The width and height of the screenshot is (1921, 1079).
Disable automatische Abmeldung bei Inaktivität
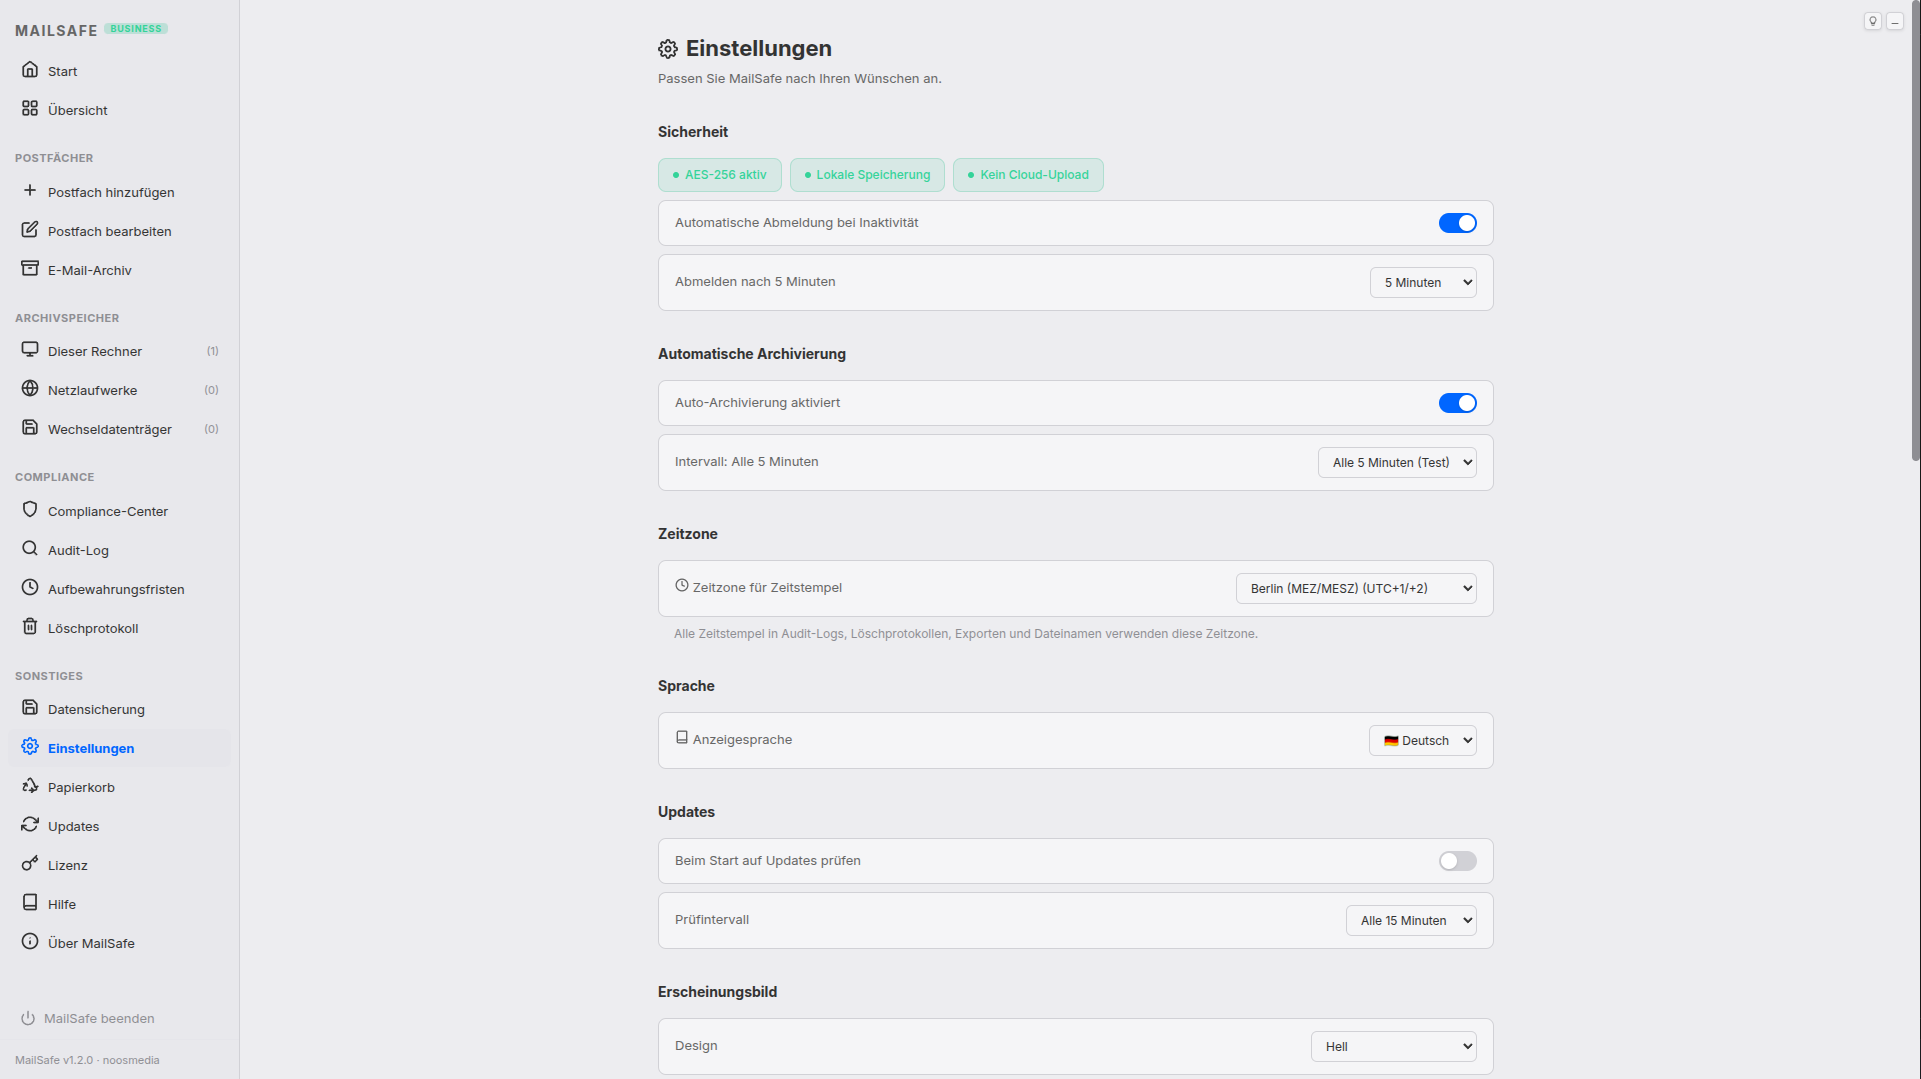(x=1457, y=222)
